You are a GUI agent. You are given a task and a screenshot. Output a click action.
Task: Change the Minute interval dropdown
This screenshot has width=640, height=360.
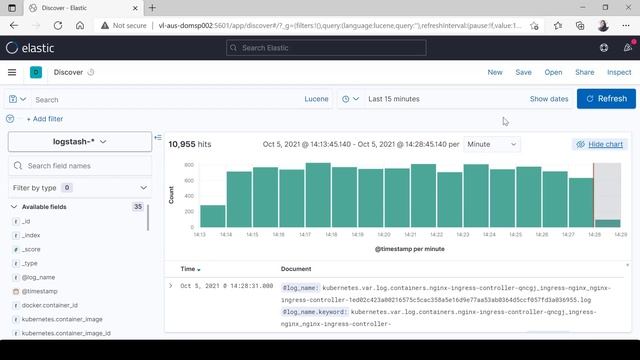[x=492, y=144]
